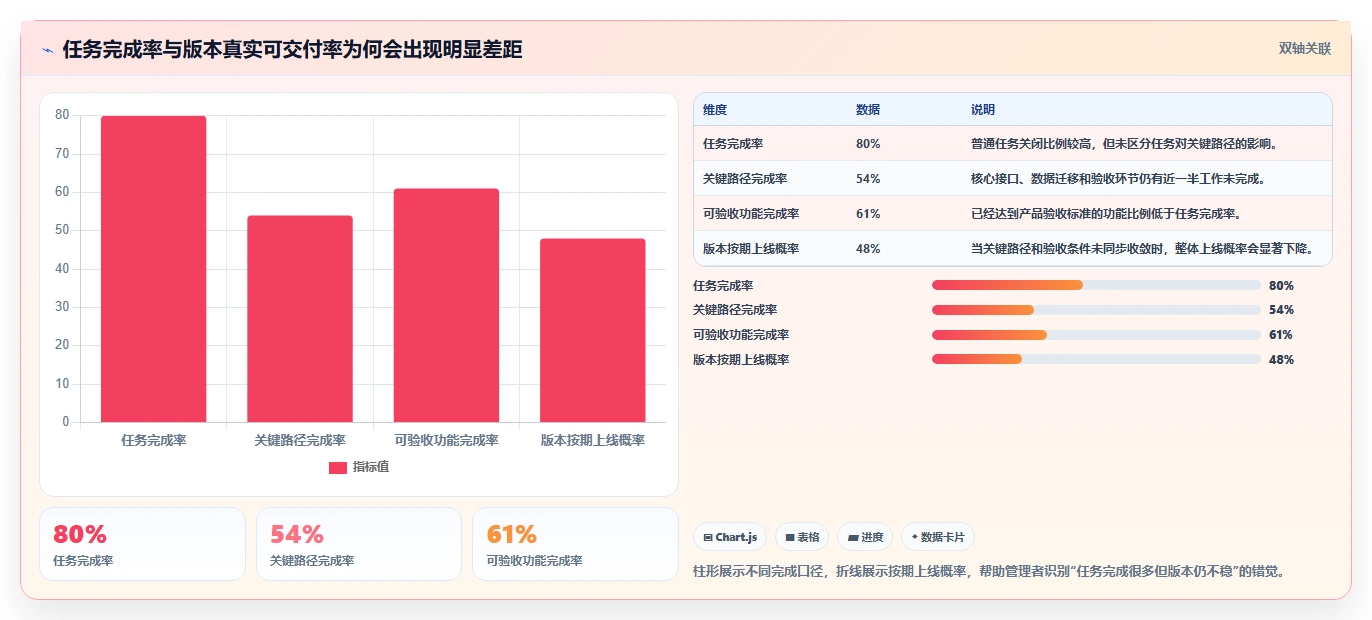Click the 数据 column header
This screenshot has height=620, width=1372.
[x=868, y=110]
